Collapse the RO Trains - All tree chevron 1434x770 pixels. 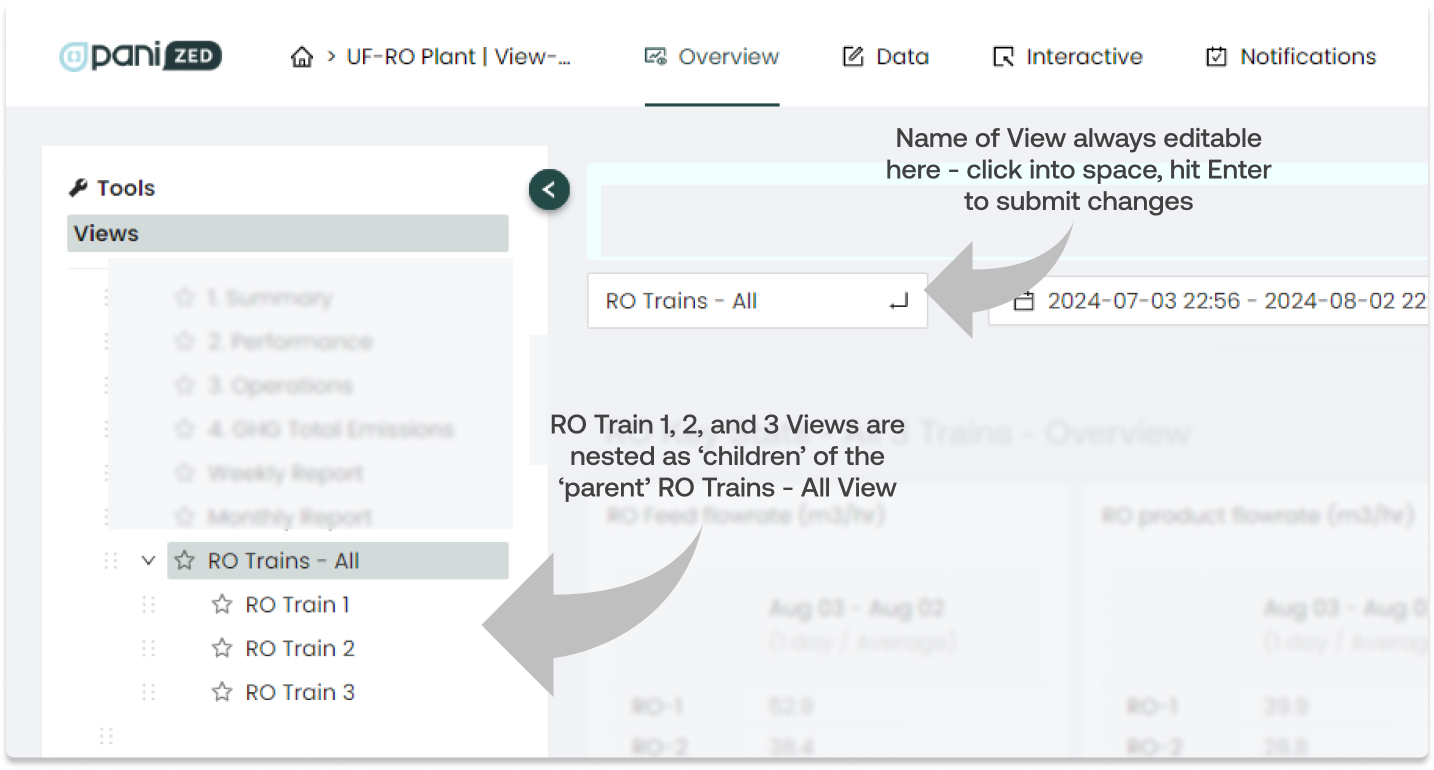tap(149, 561)
